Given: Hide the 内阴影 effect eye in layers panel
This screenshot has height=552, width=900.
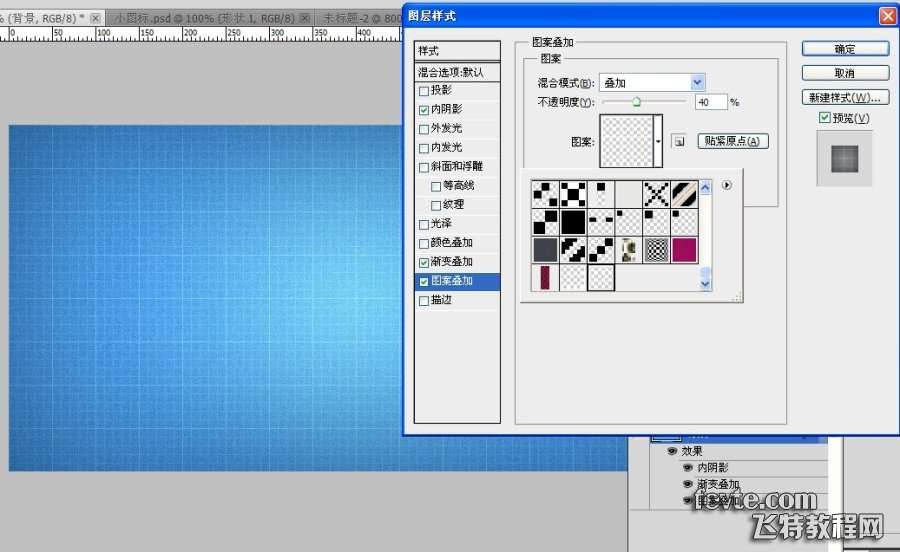Looking at the screenshot, I should coord(686,467).
